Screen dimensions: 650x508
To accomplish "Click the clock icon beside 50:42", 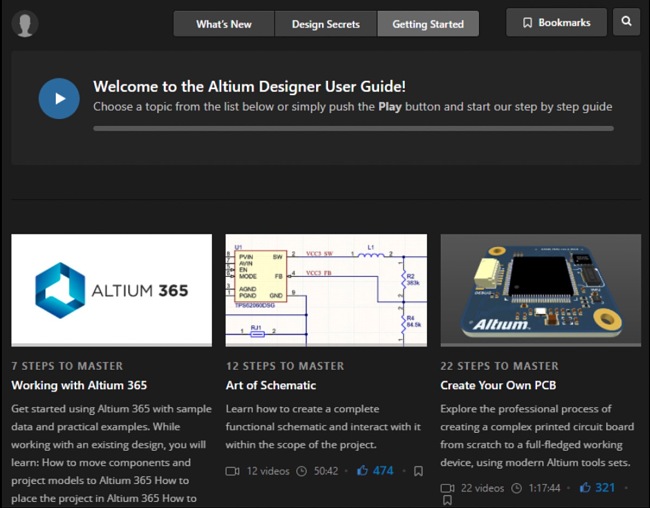I will point(301,471).
